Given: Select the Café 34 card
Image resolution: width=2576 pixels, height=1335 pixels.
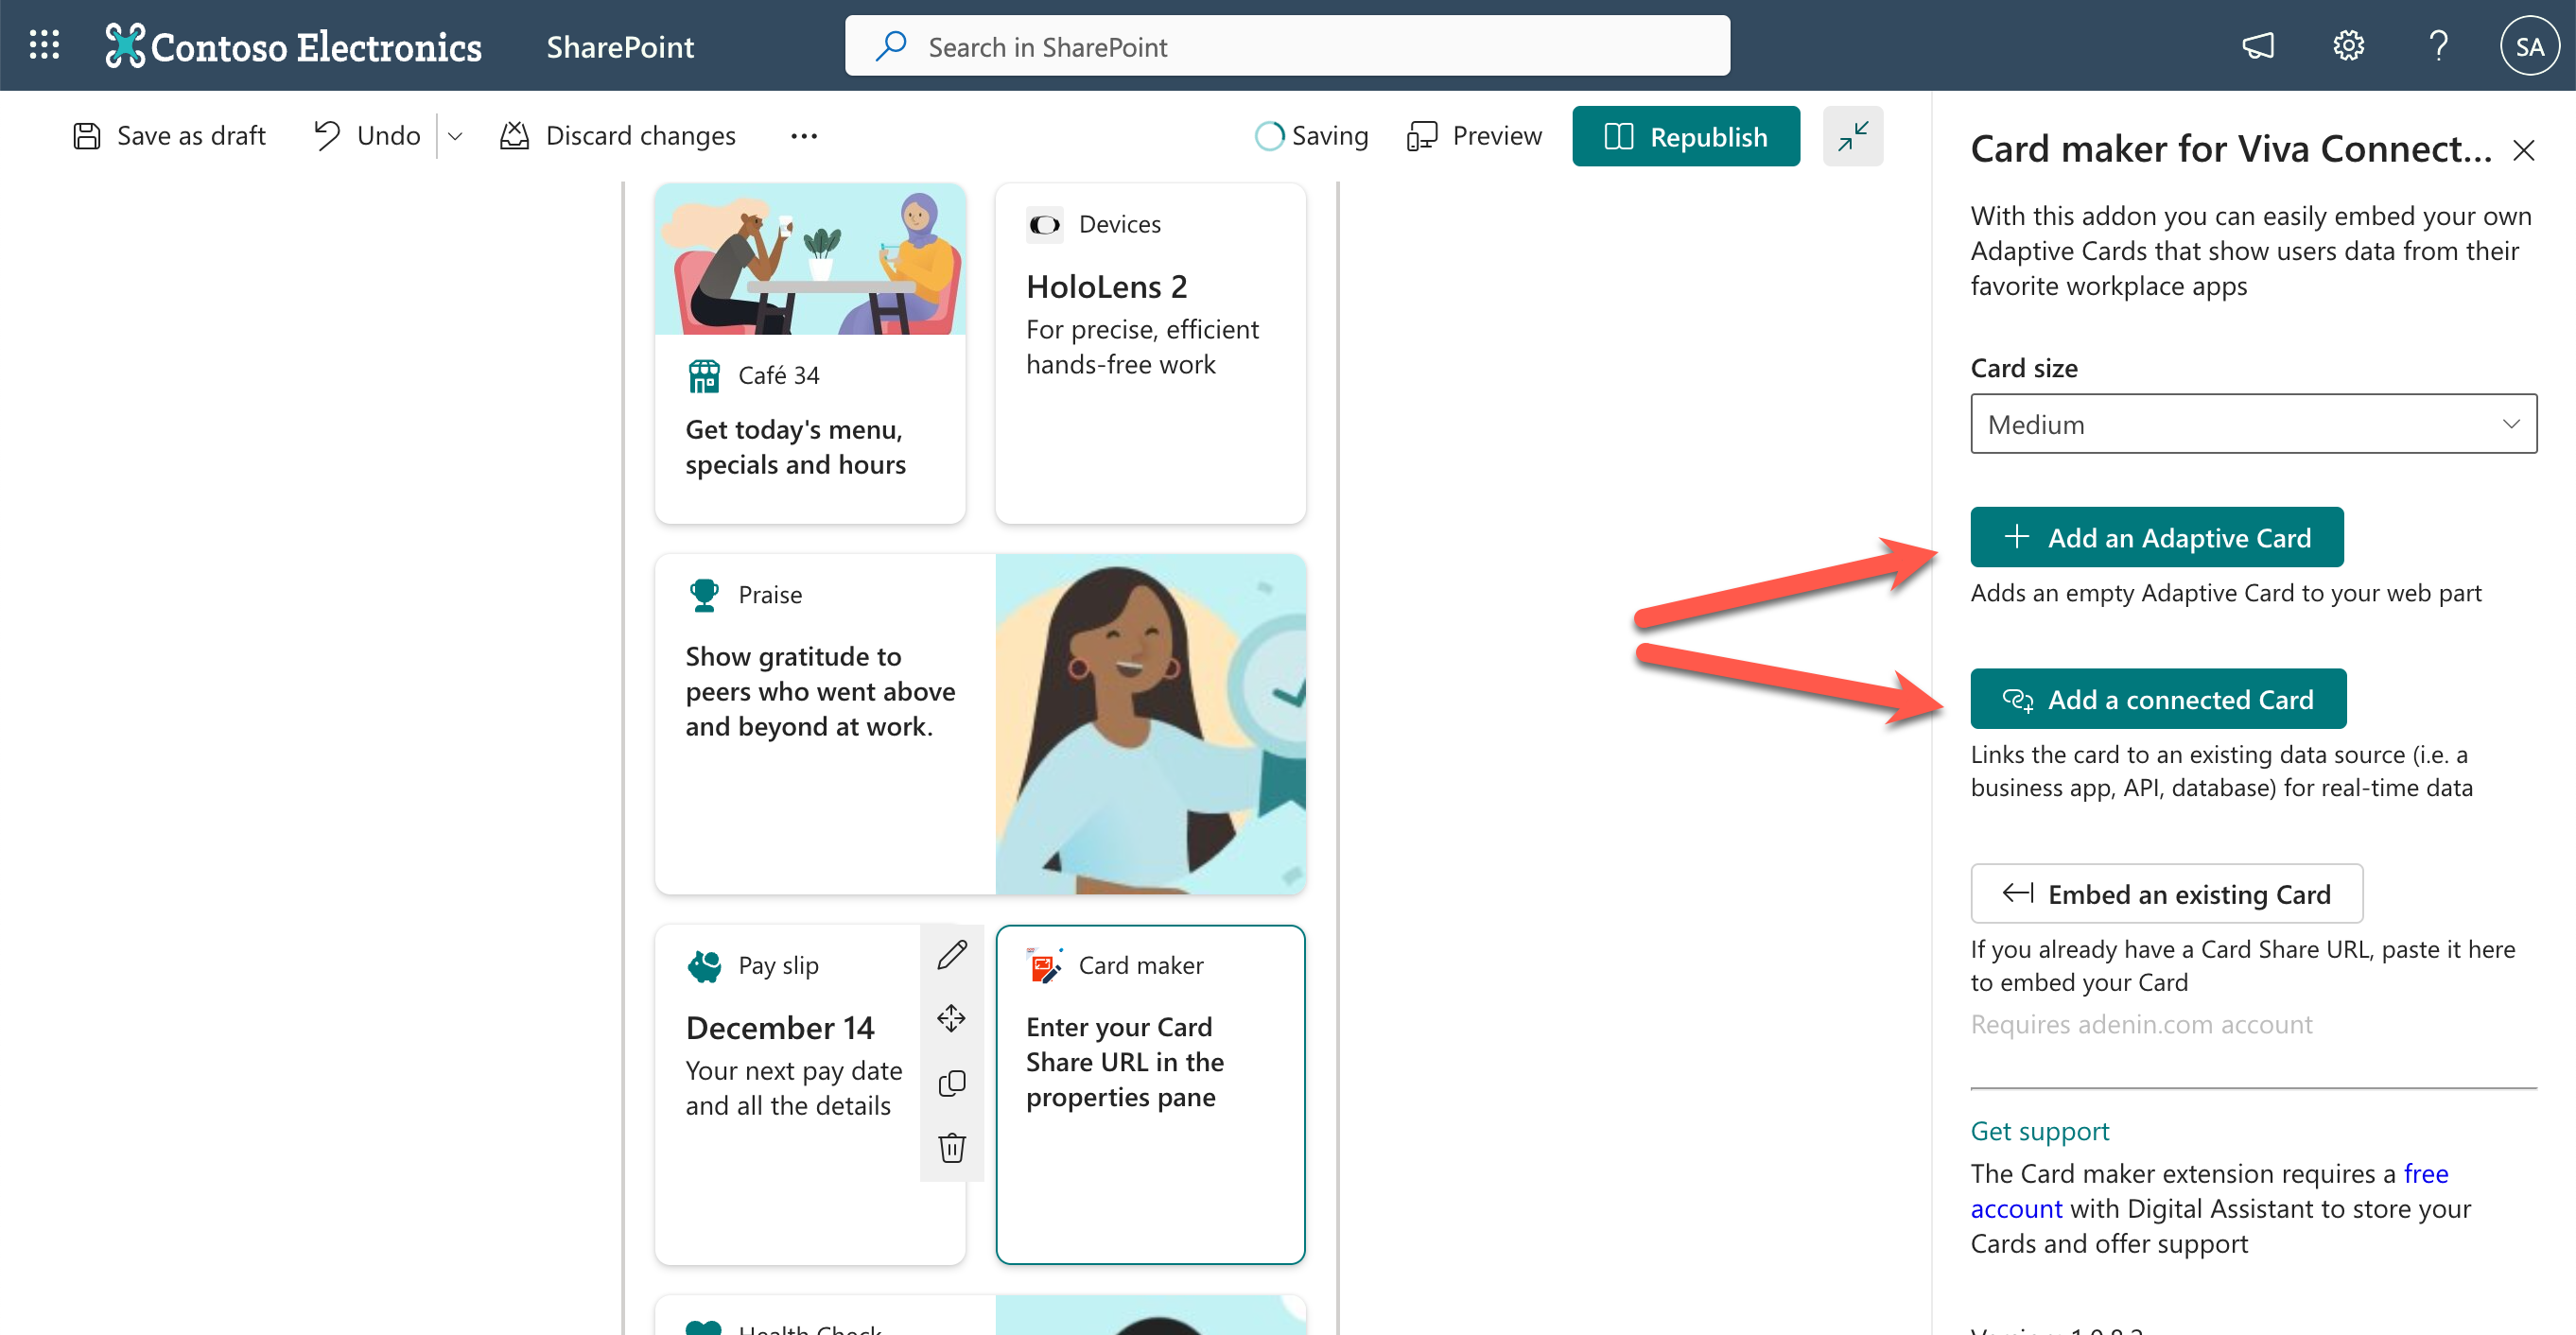Looking at the screenshot, I should pos(810,353).
